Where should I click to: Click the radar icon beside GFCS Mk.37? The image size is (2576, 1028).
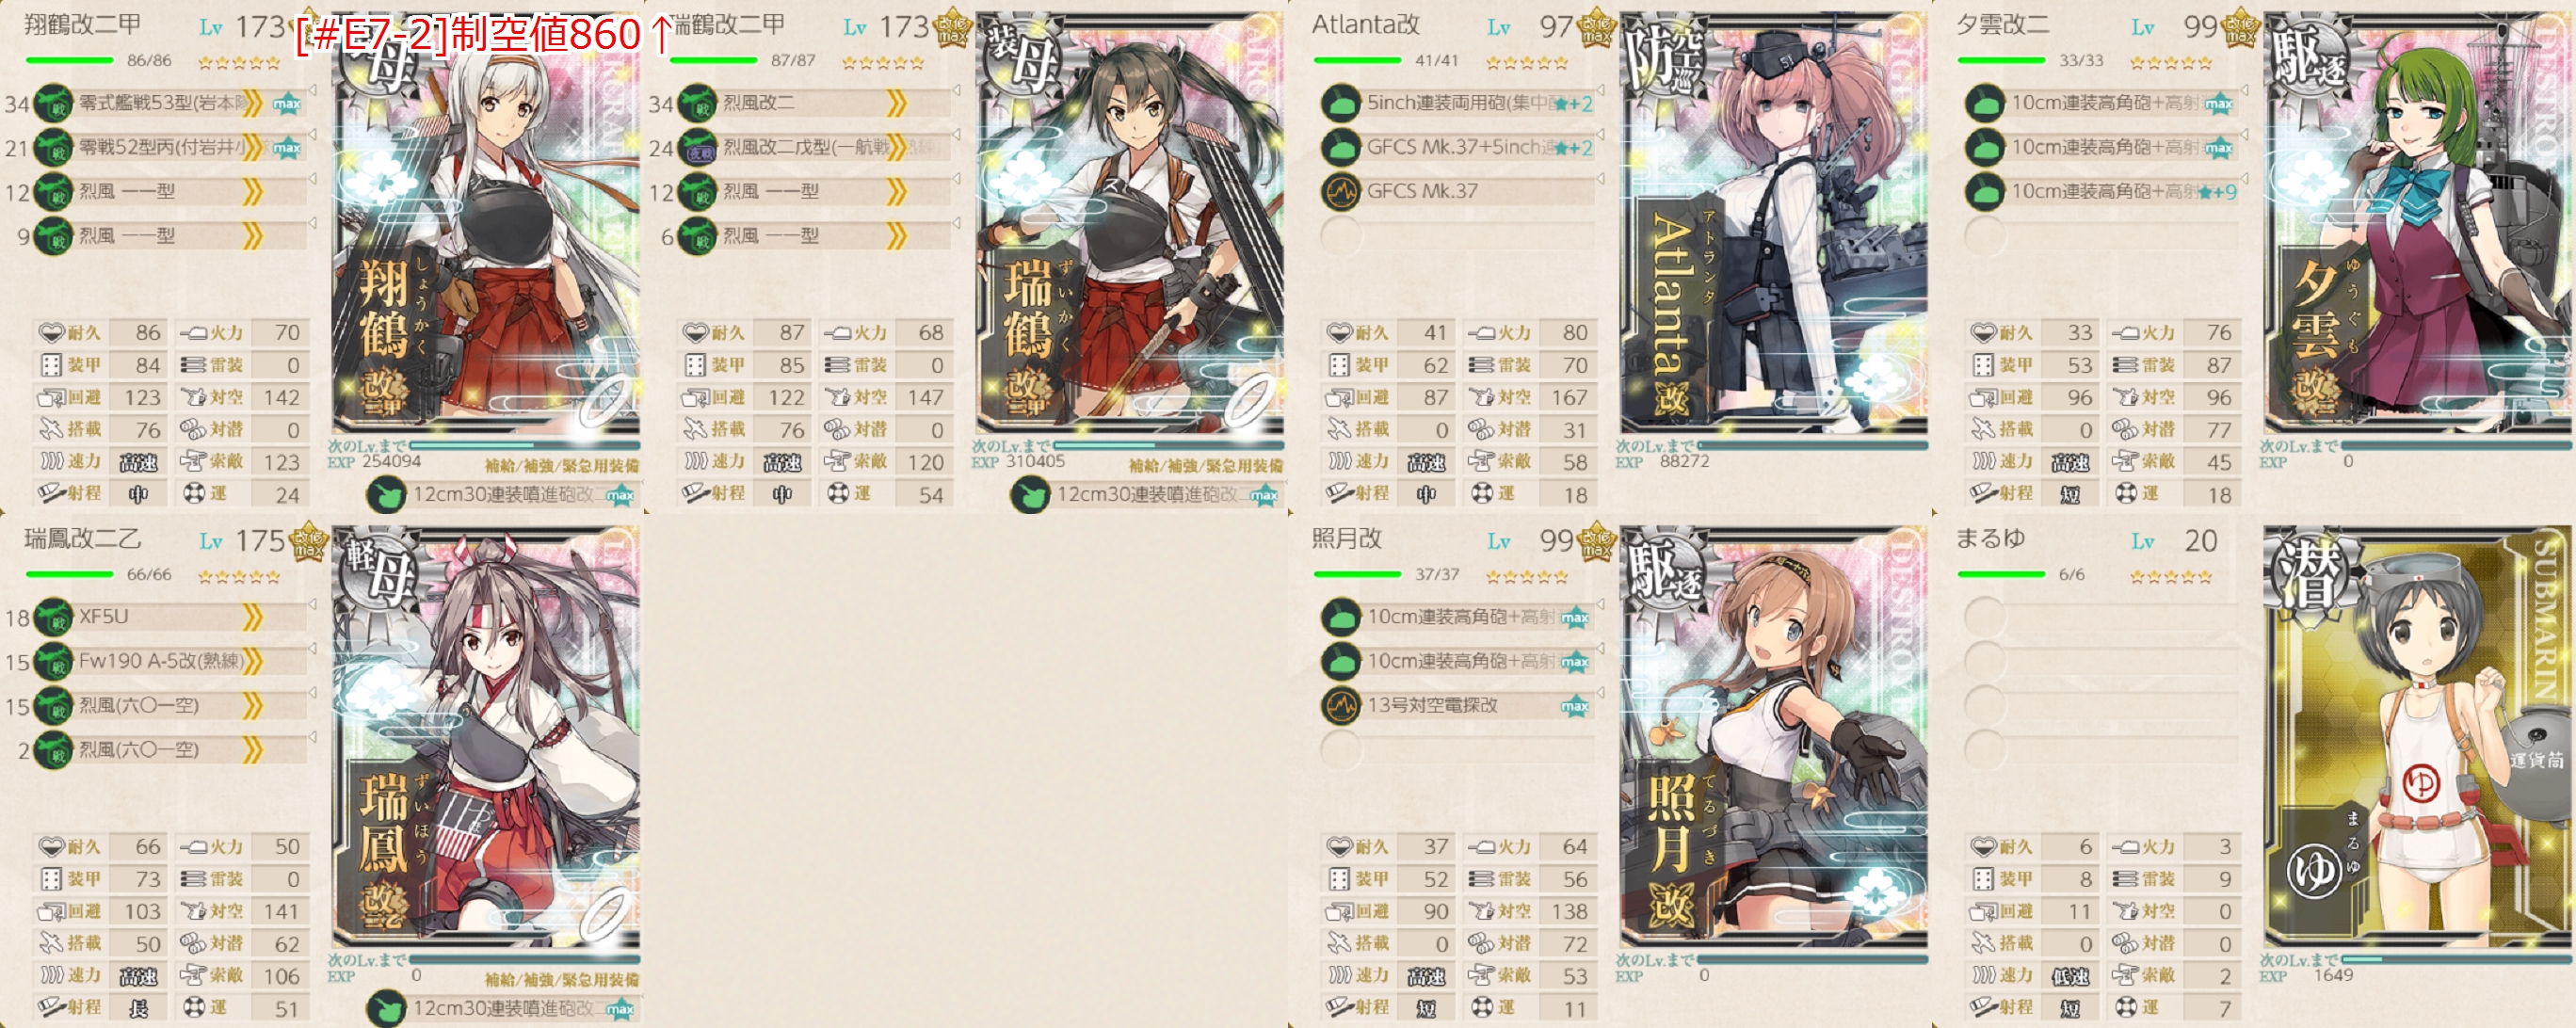pos(1340,191)
